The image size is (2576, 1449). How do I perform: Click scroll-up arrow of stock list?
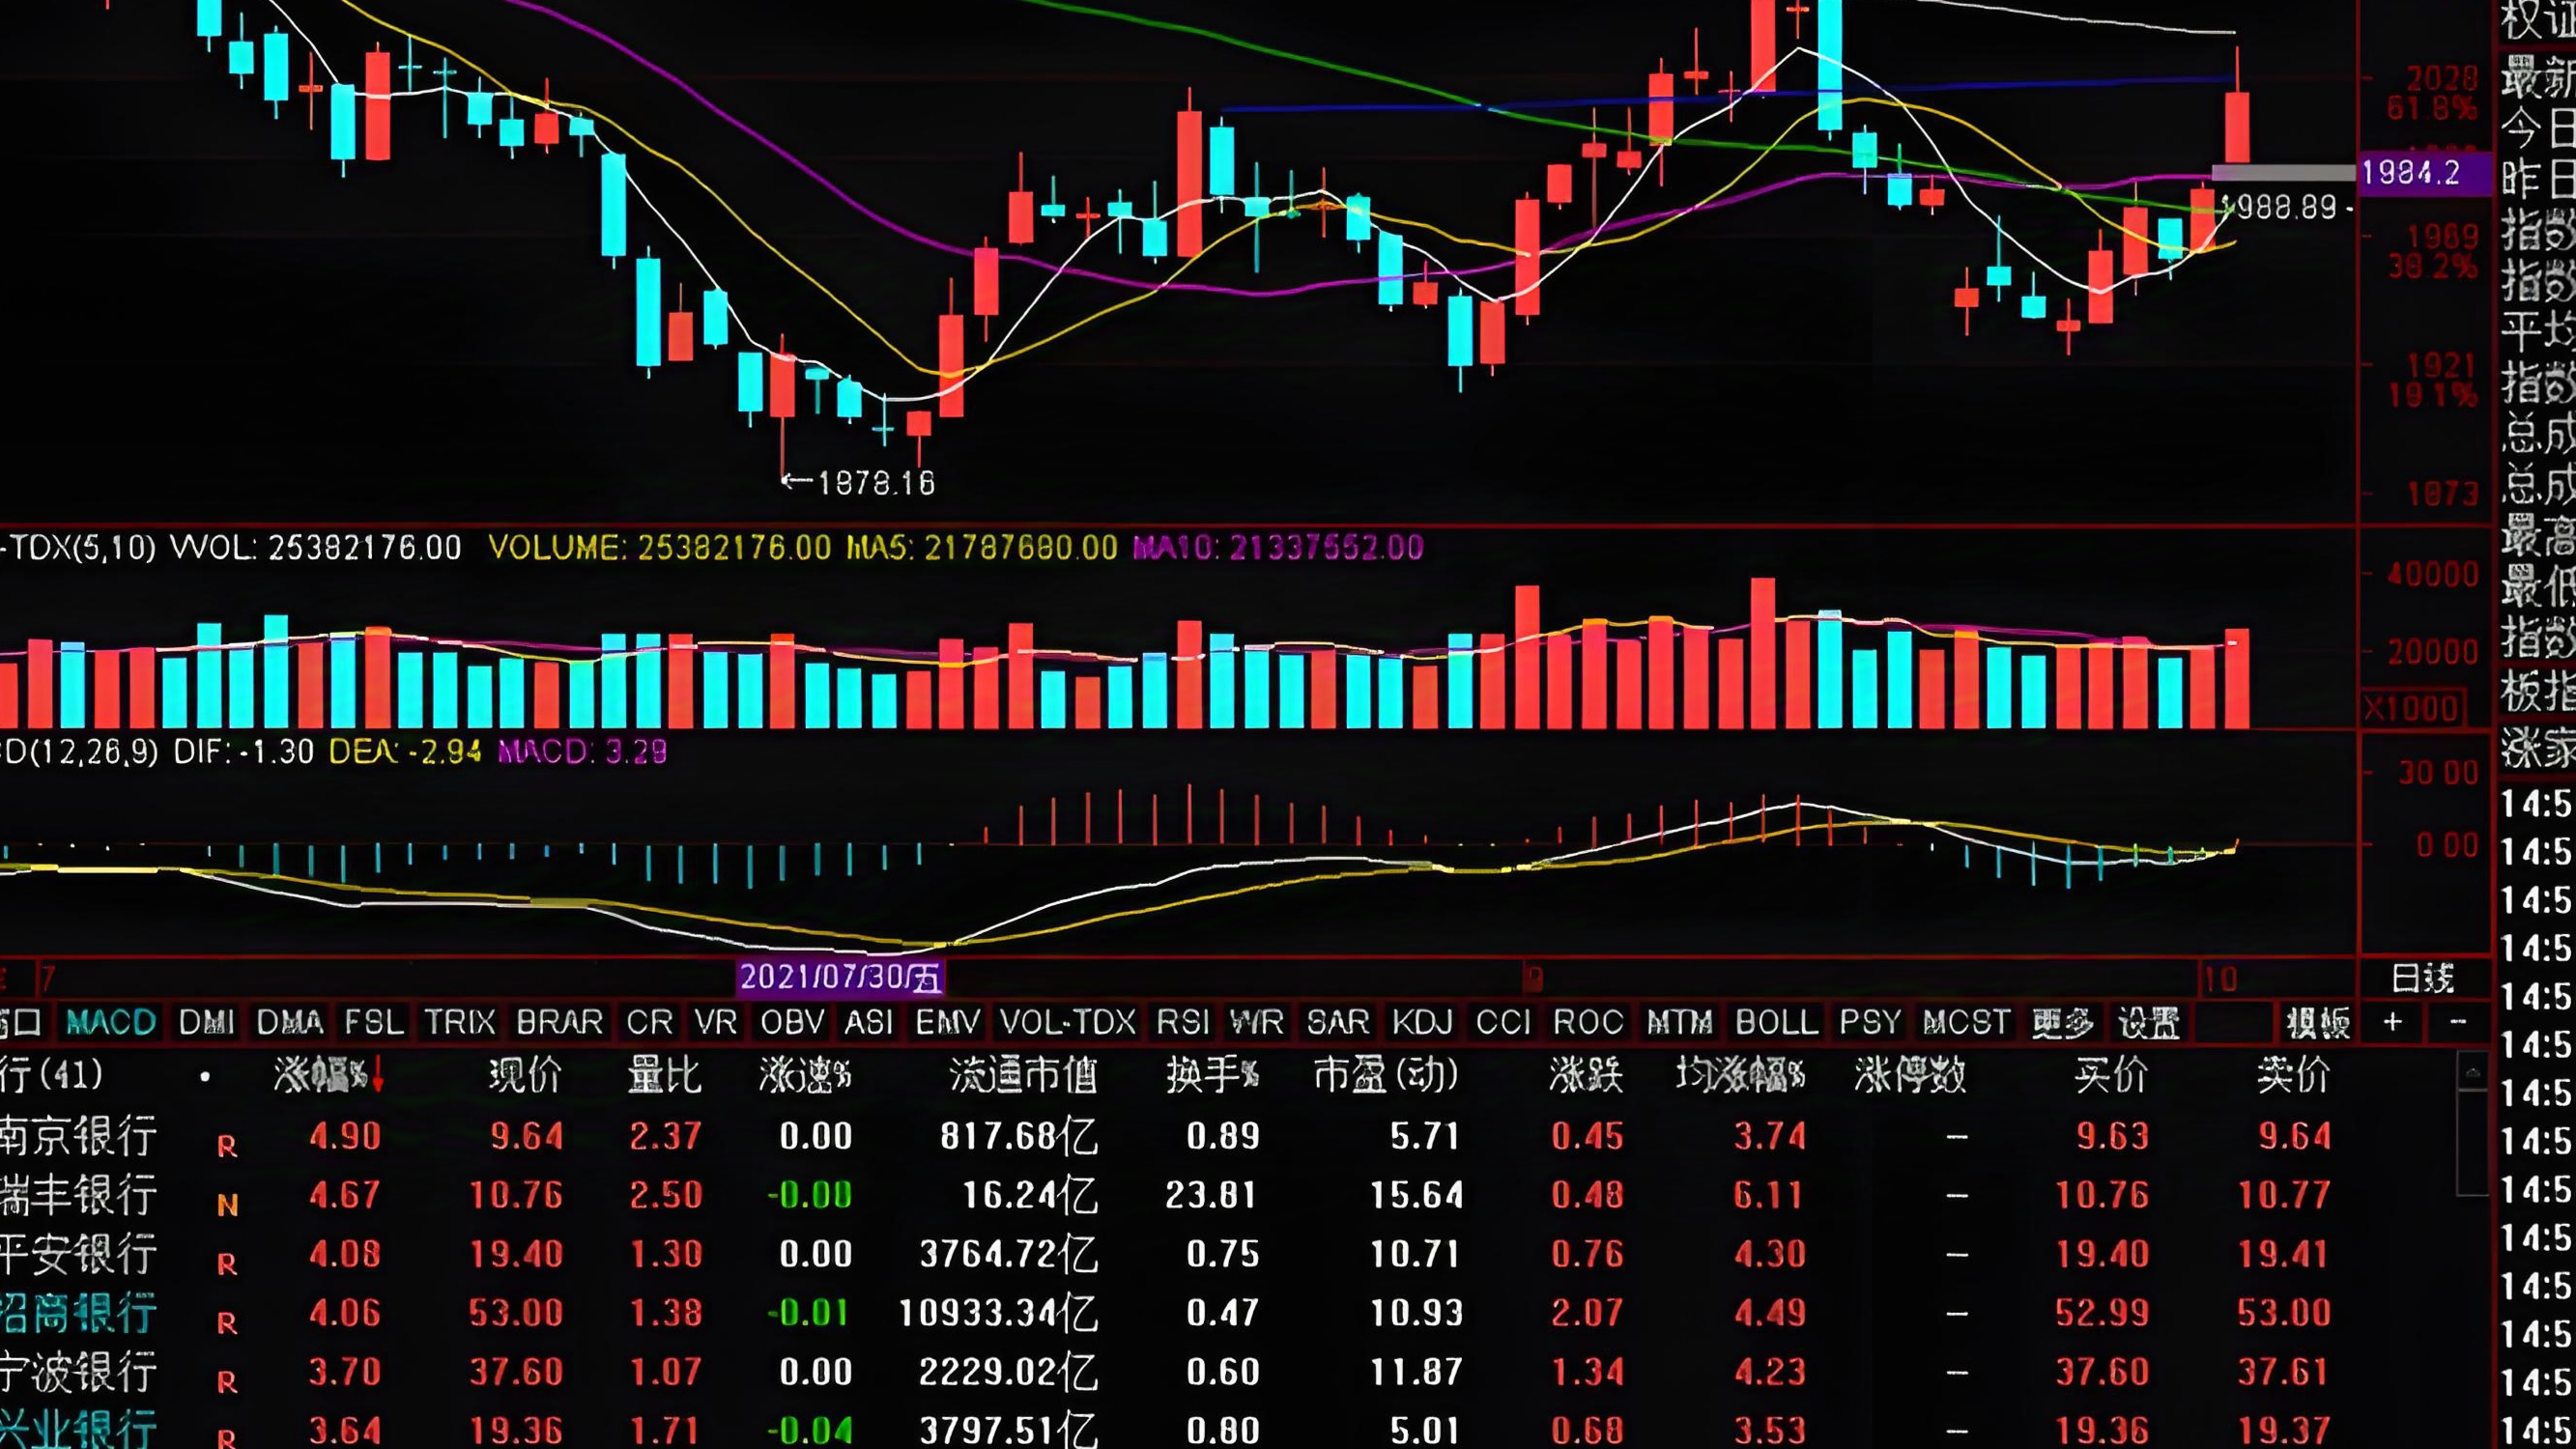[x=2471, y=1073]
